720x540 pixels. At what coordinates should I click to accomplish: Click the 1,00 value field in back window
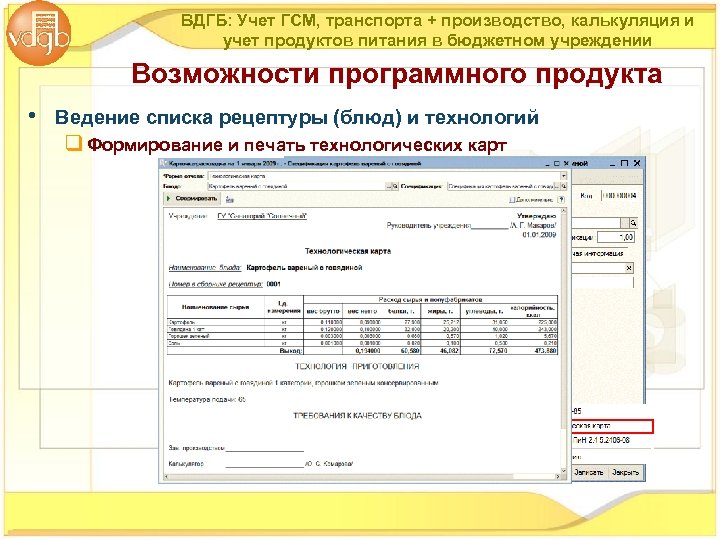[616, 237]
